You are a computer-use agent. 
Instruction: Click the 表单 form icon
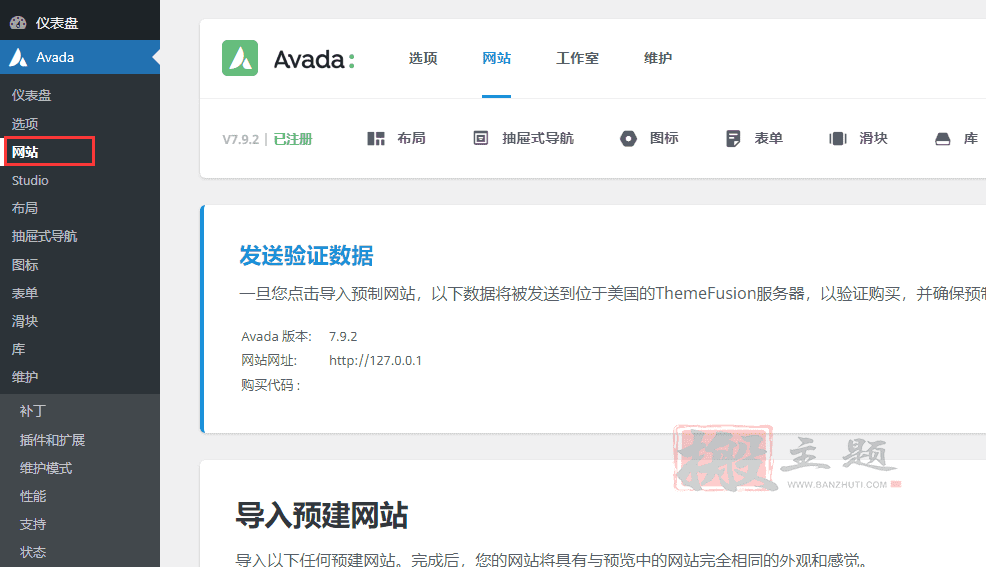pos(733,138)
